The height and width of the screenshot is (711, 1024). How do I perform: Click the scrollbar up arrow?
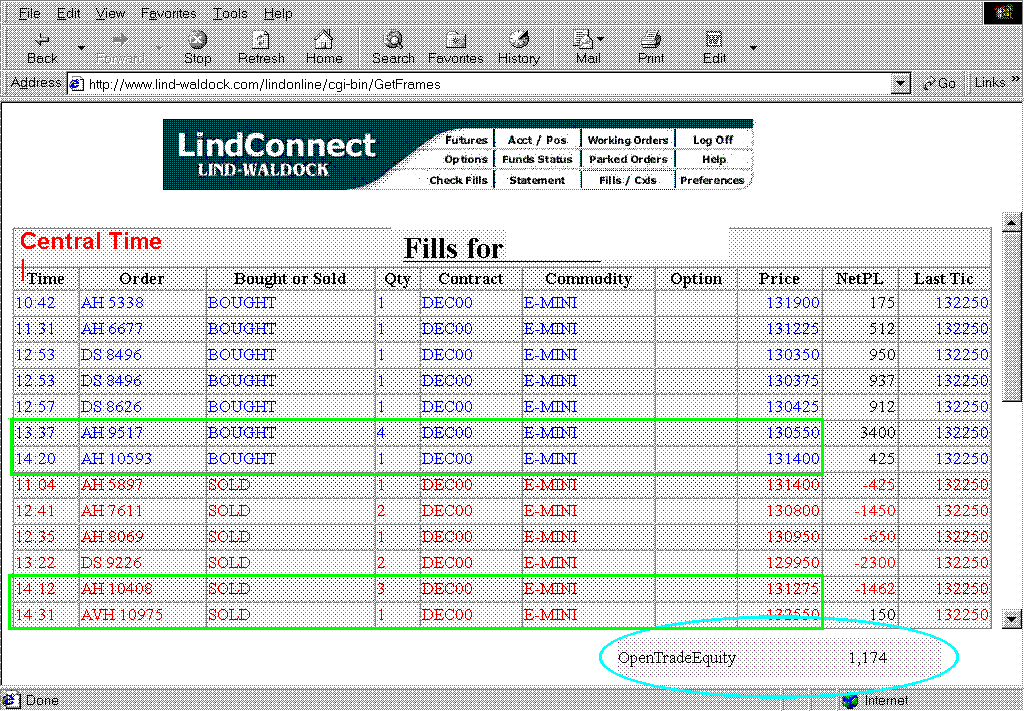point(1011,222)
